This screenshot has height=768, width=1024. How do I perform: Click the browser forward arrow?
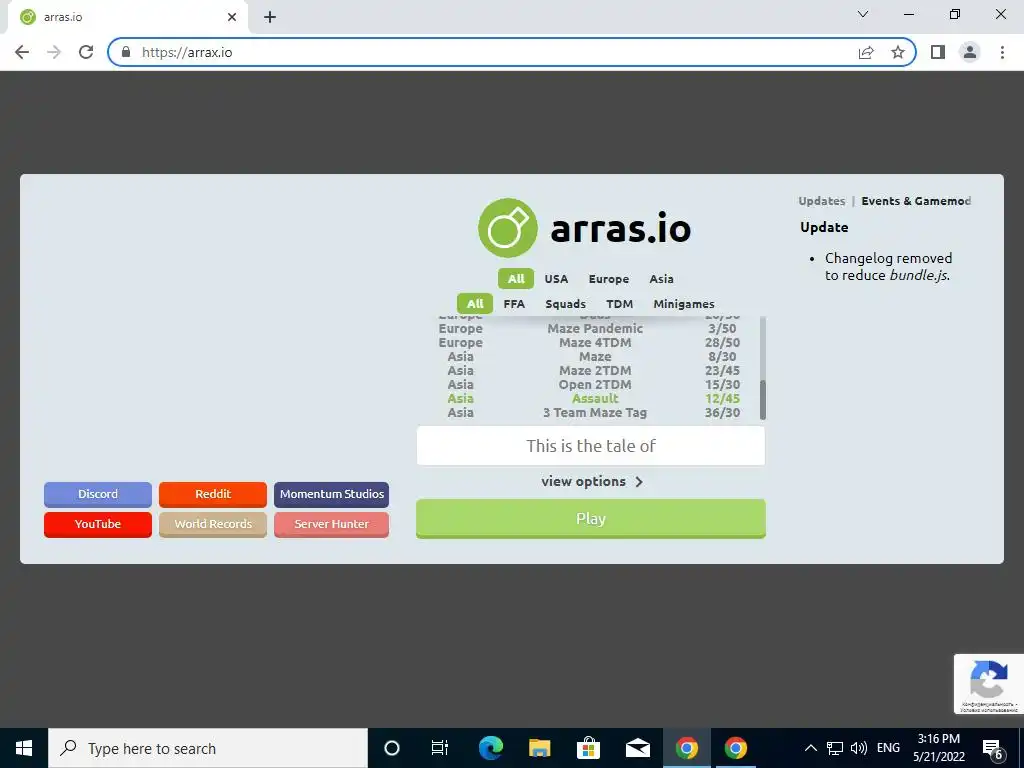[54, 52]
